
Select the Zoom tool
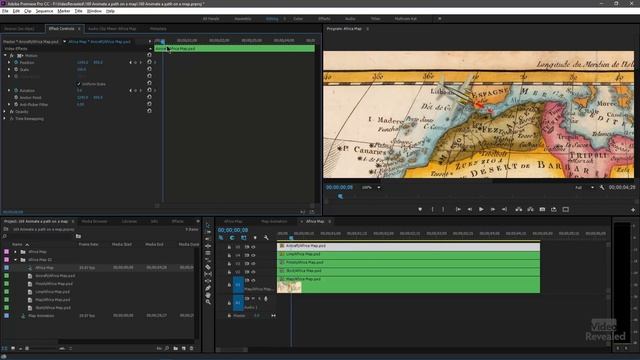tap(208, 302)
